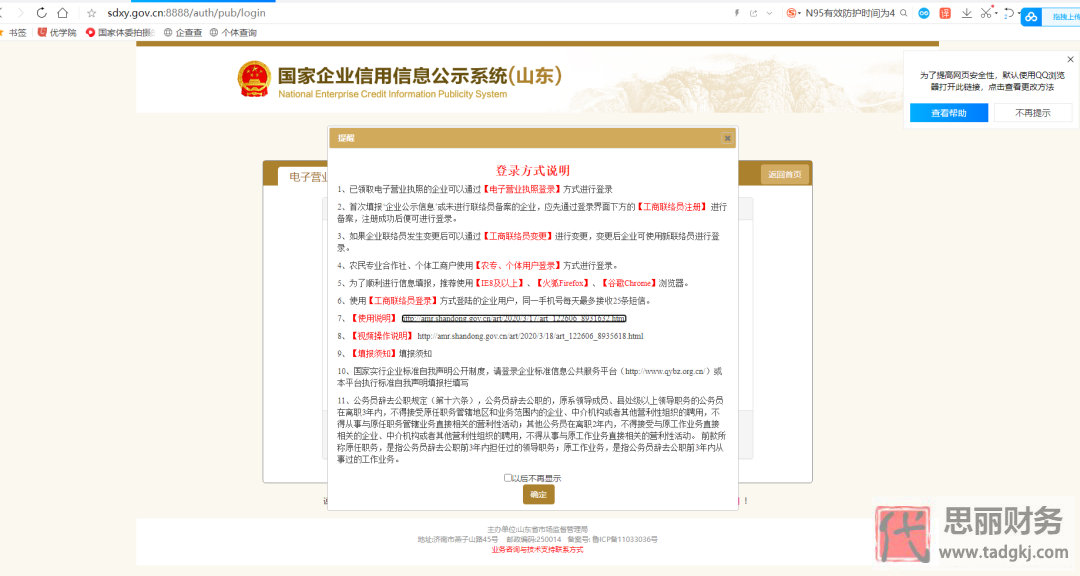The image size is (1080, 576).
Task: Reload the page with the refresh icon
Action: pos(41,12)
